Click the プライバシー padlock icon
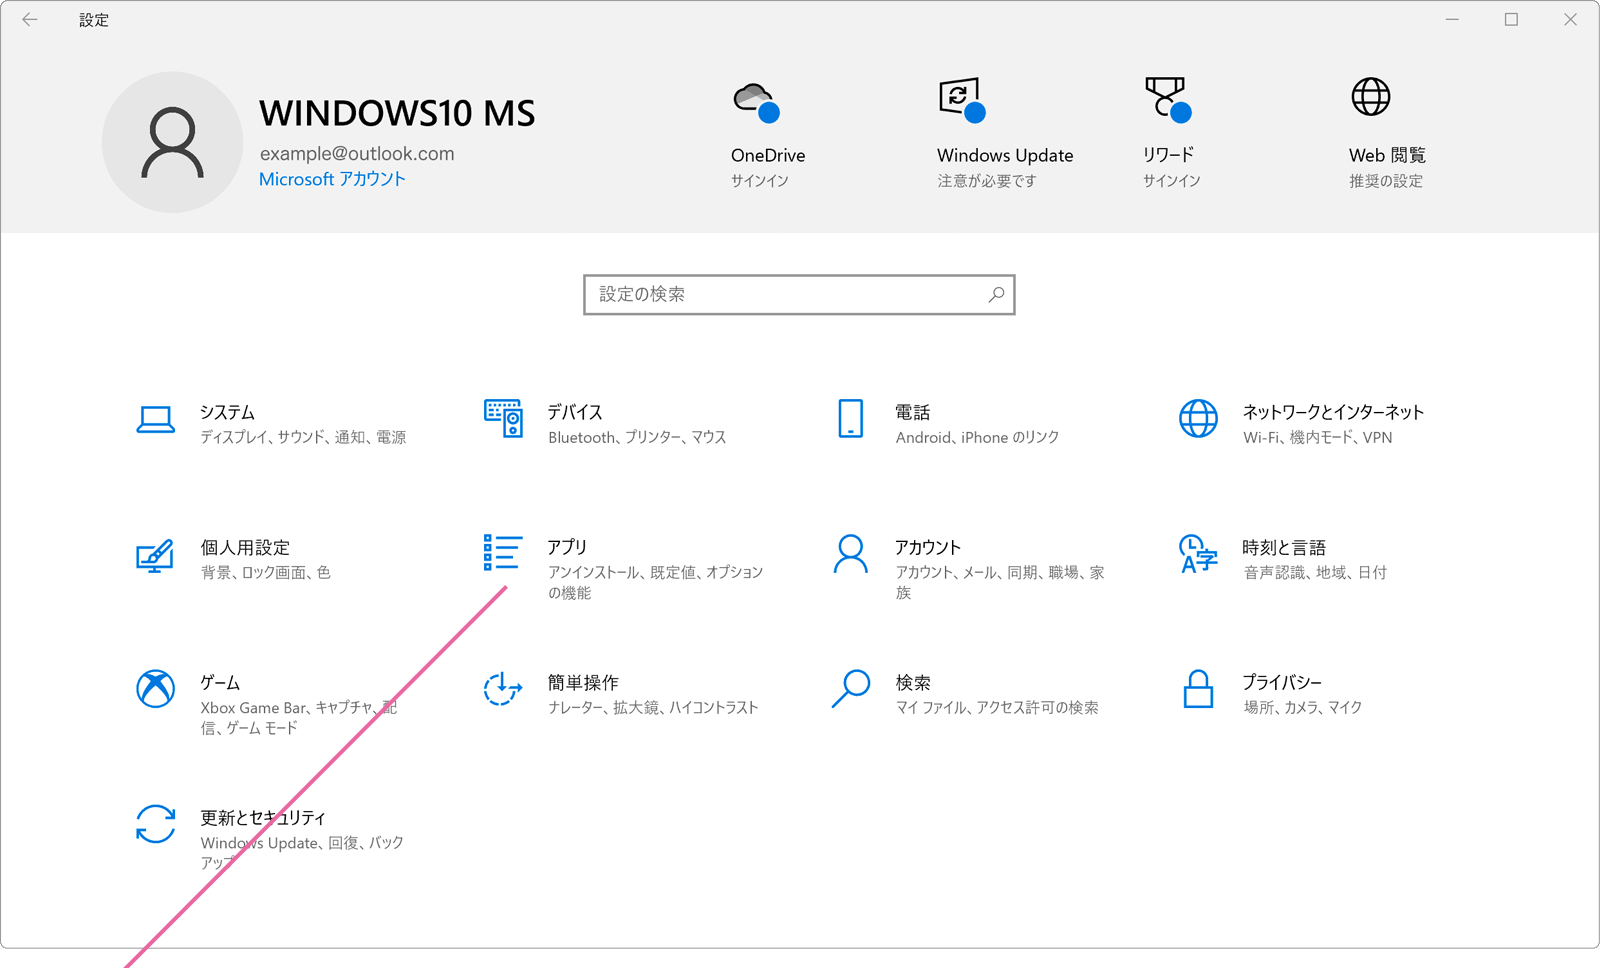The height and width of the screenshot is (968, 1600). tap(1198, 689)
